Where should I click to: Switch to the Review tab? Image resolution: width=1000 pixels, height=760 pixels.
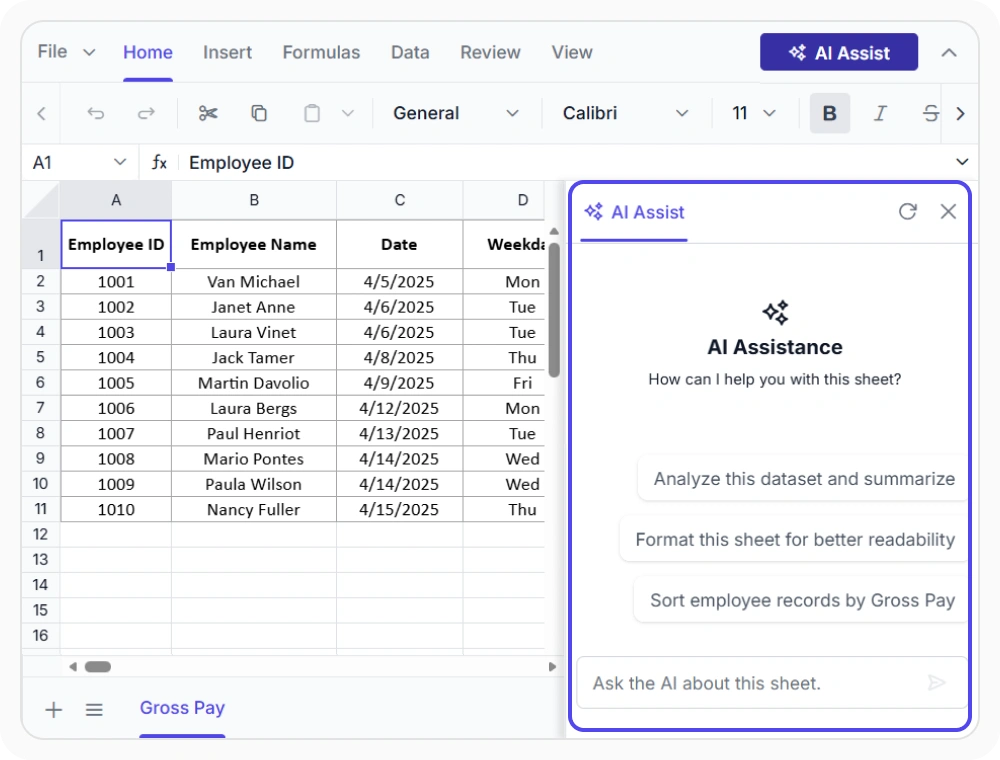pyautogui.click(x=490, y=52)
